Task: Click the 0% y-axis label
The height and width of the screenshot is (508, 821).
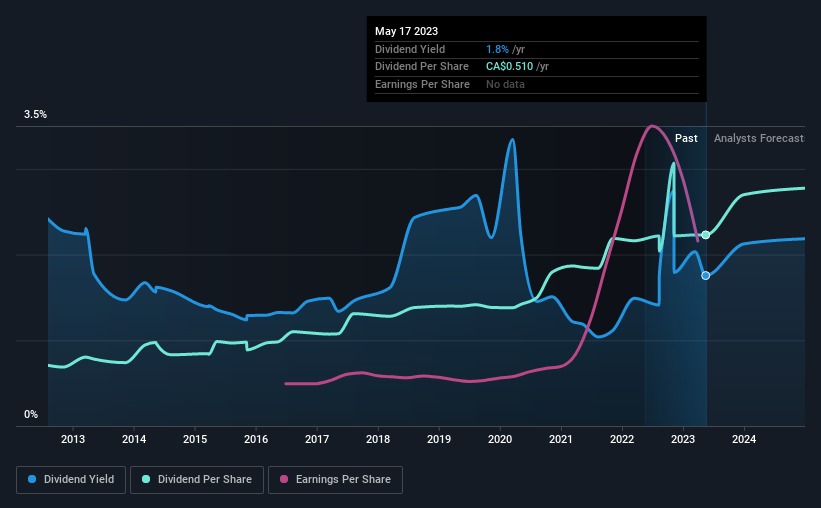Action: (31, 414)
